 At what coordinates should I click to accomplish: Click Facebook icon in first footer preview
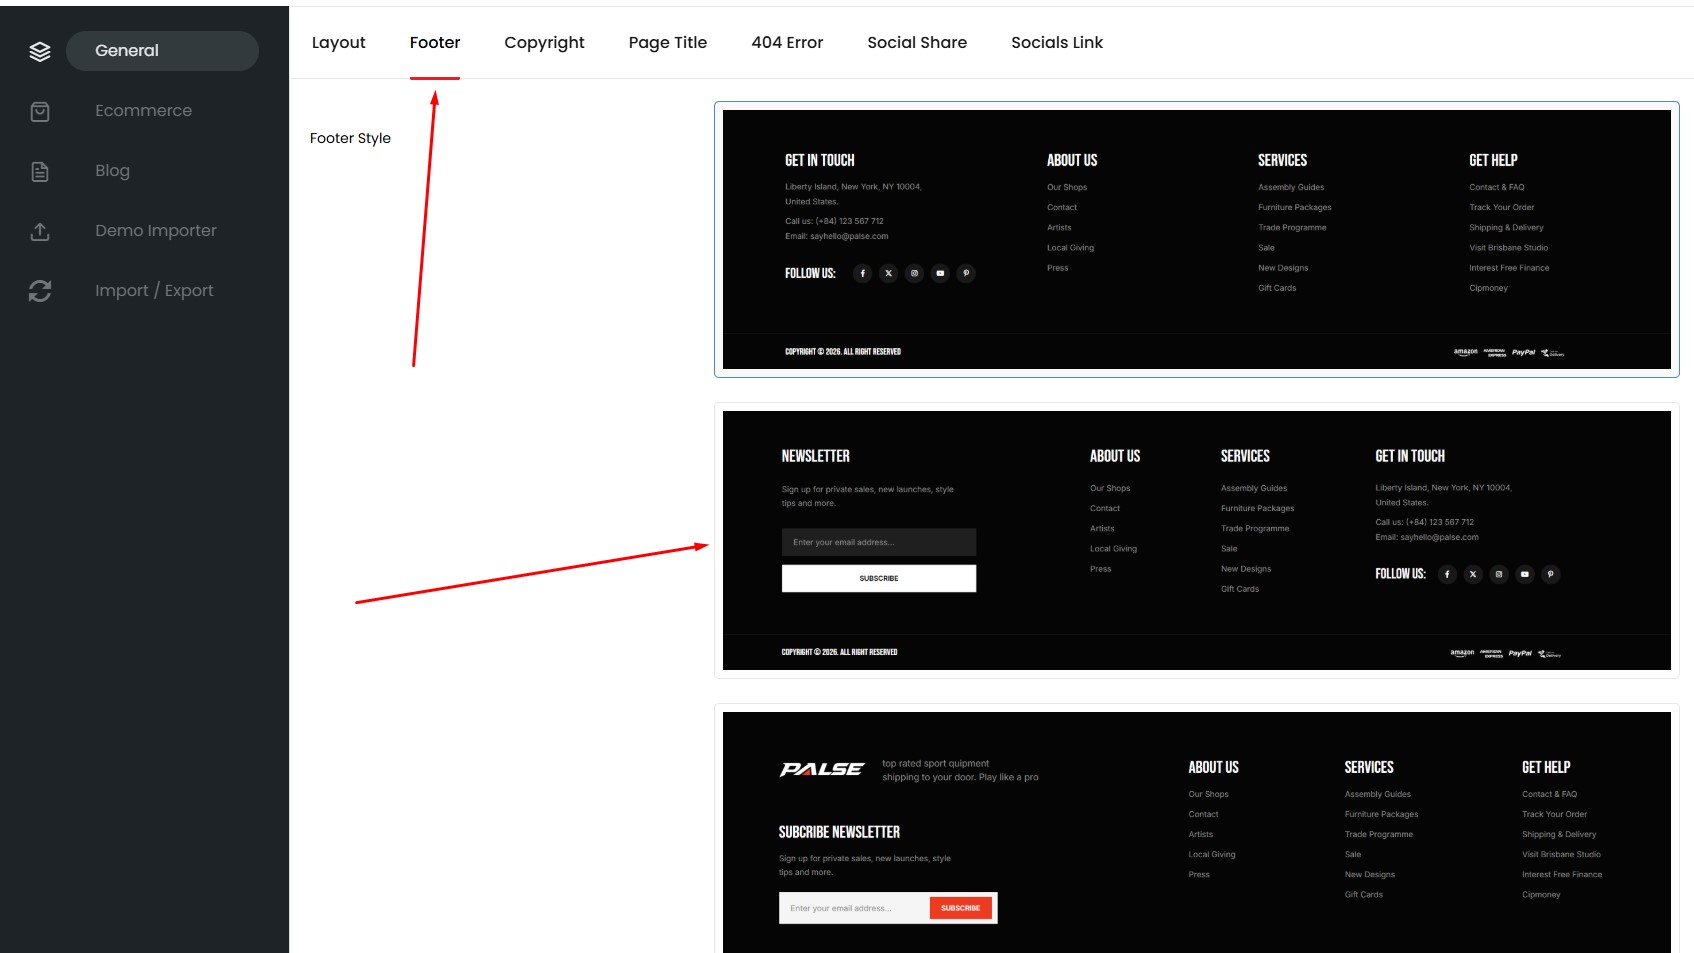(862, 273)
